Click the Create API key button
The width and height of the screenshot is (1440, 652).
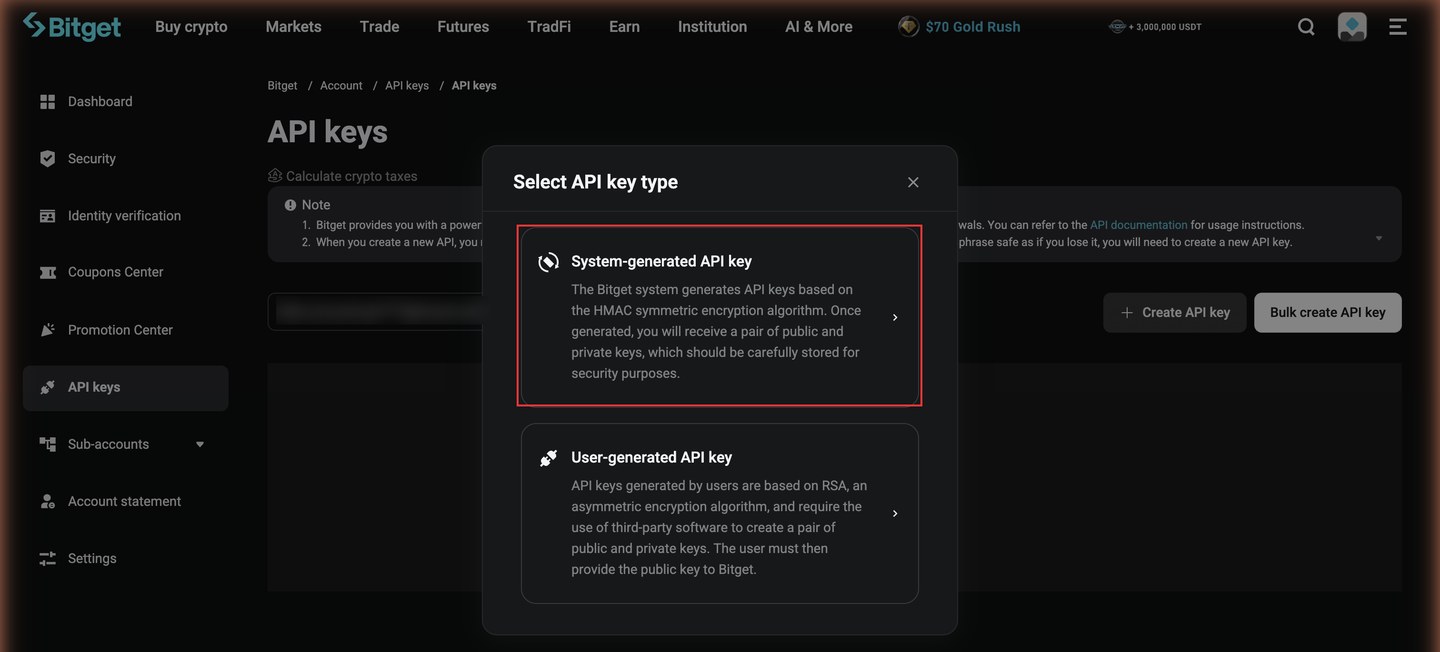point(1175,313)
